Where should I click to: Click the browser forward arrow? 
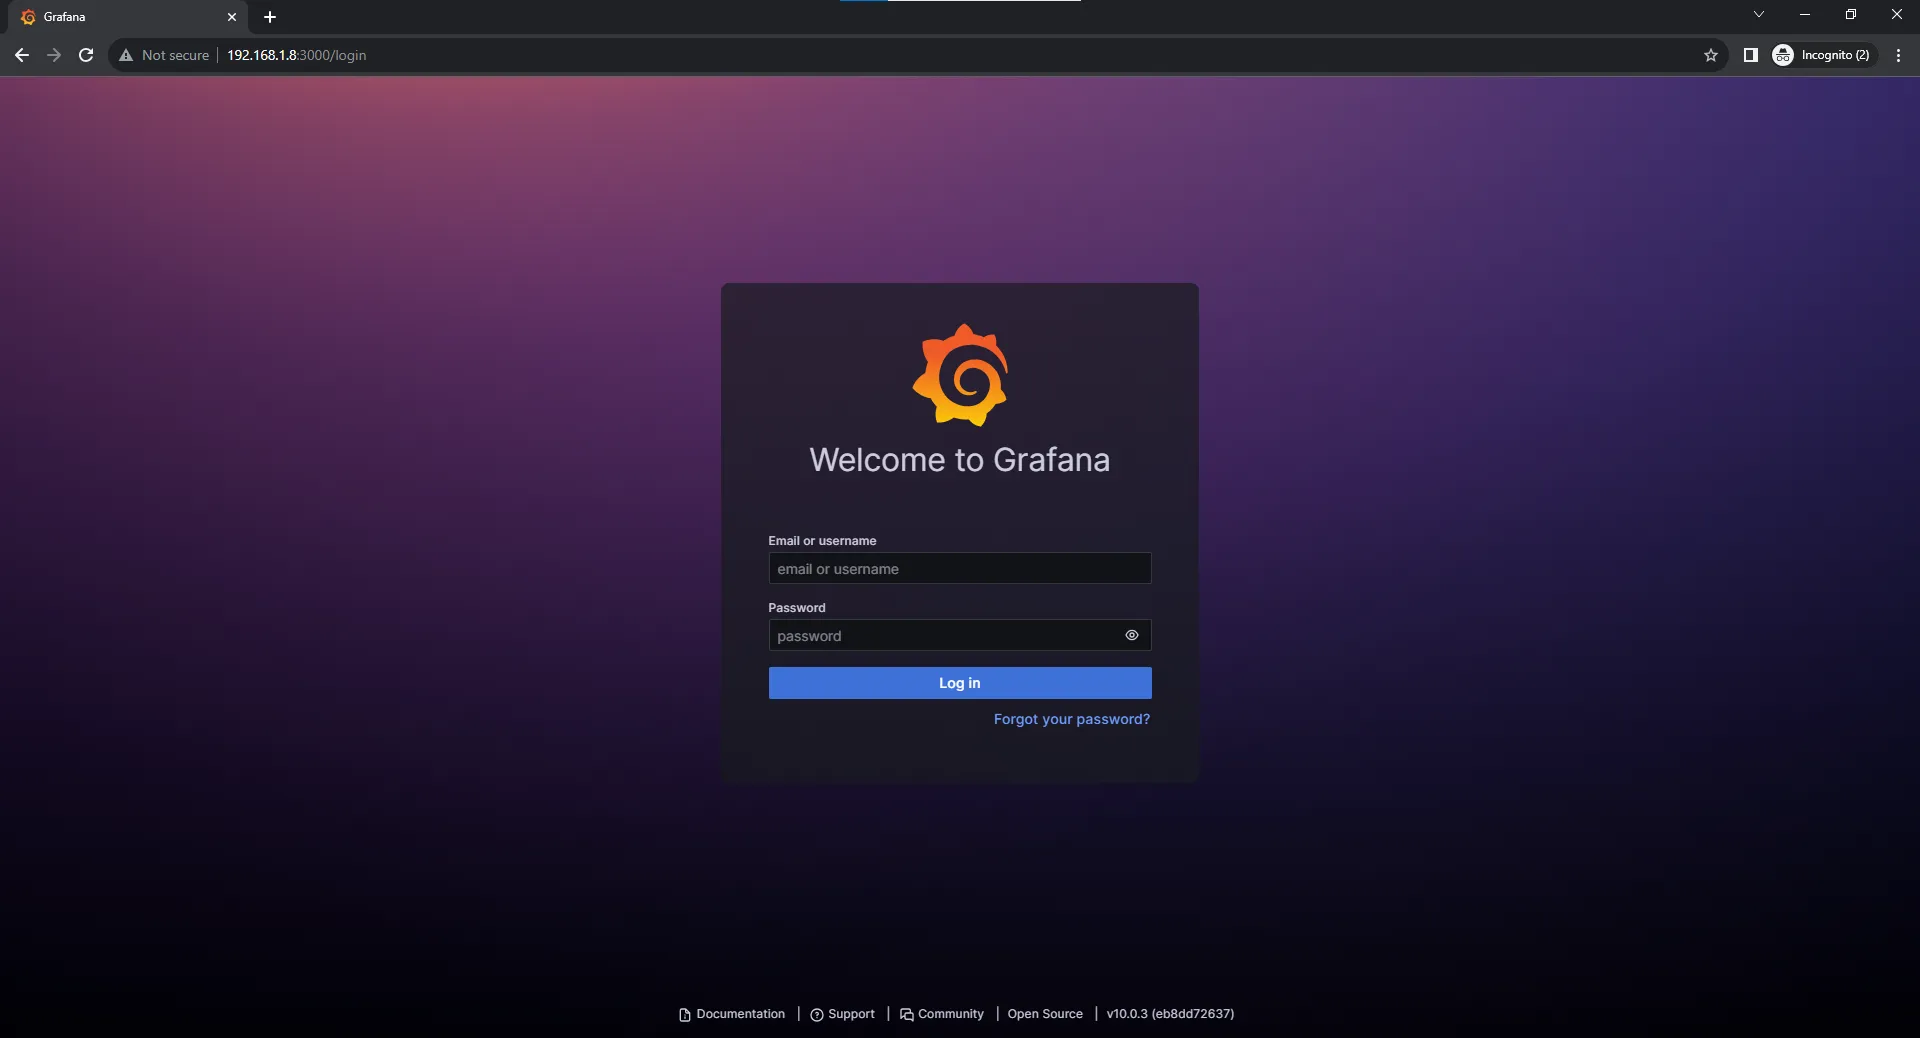(54, 55)
